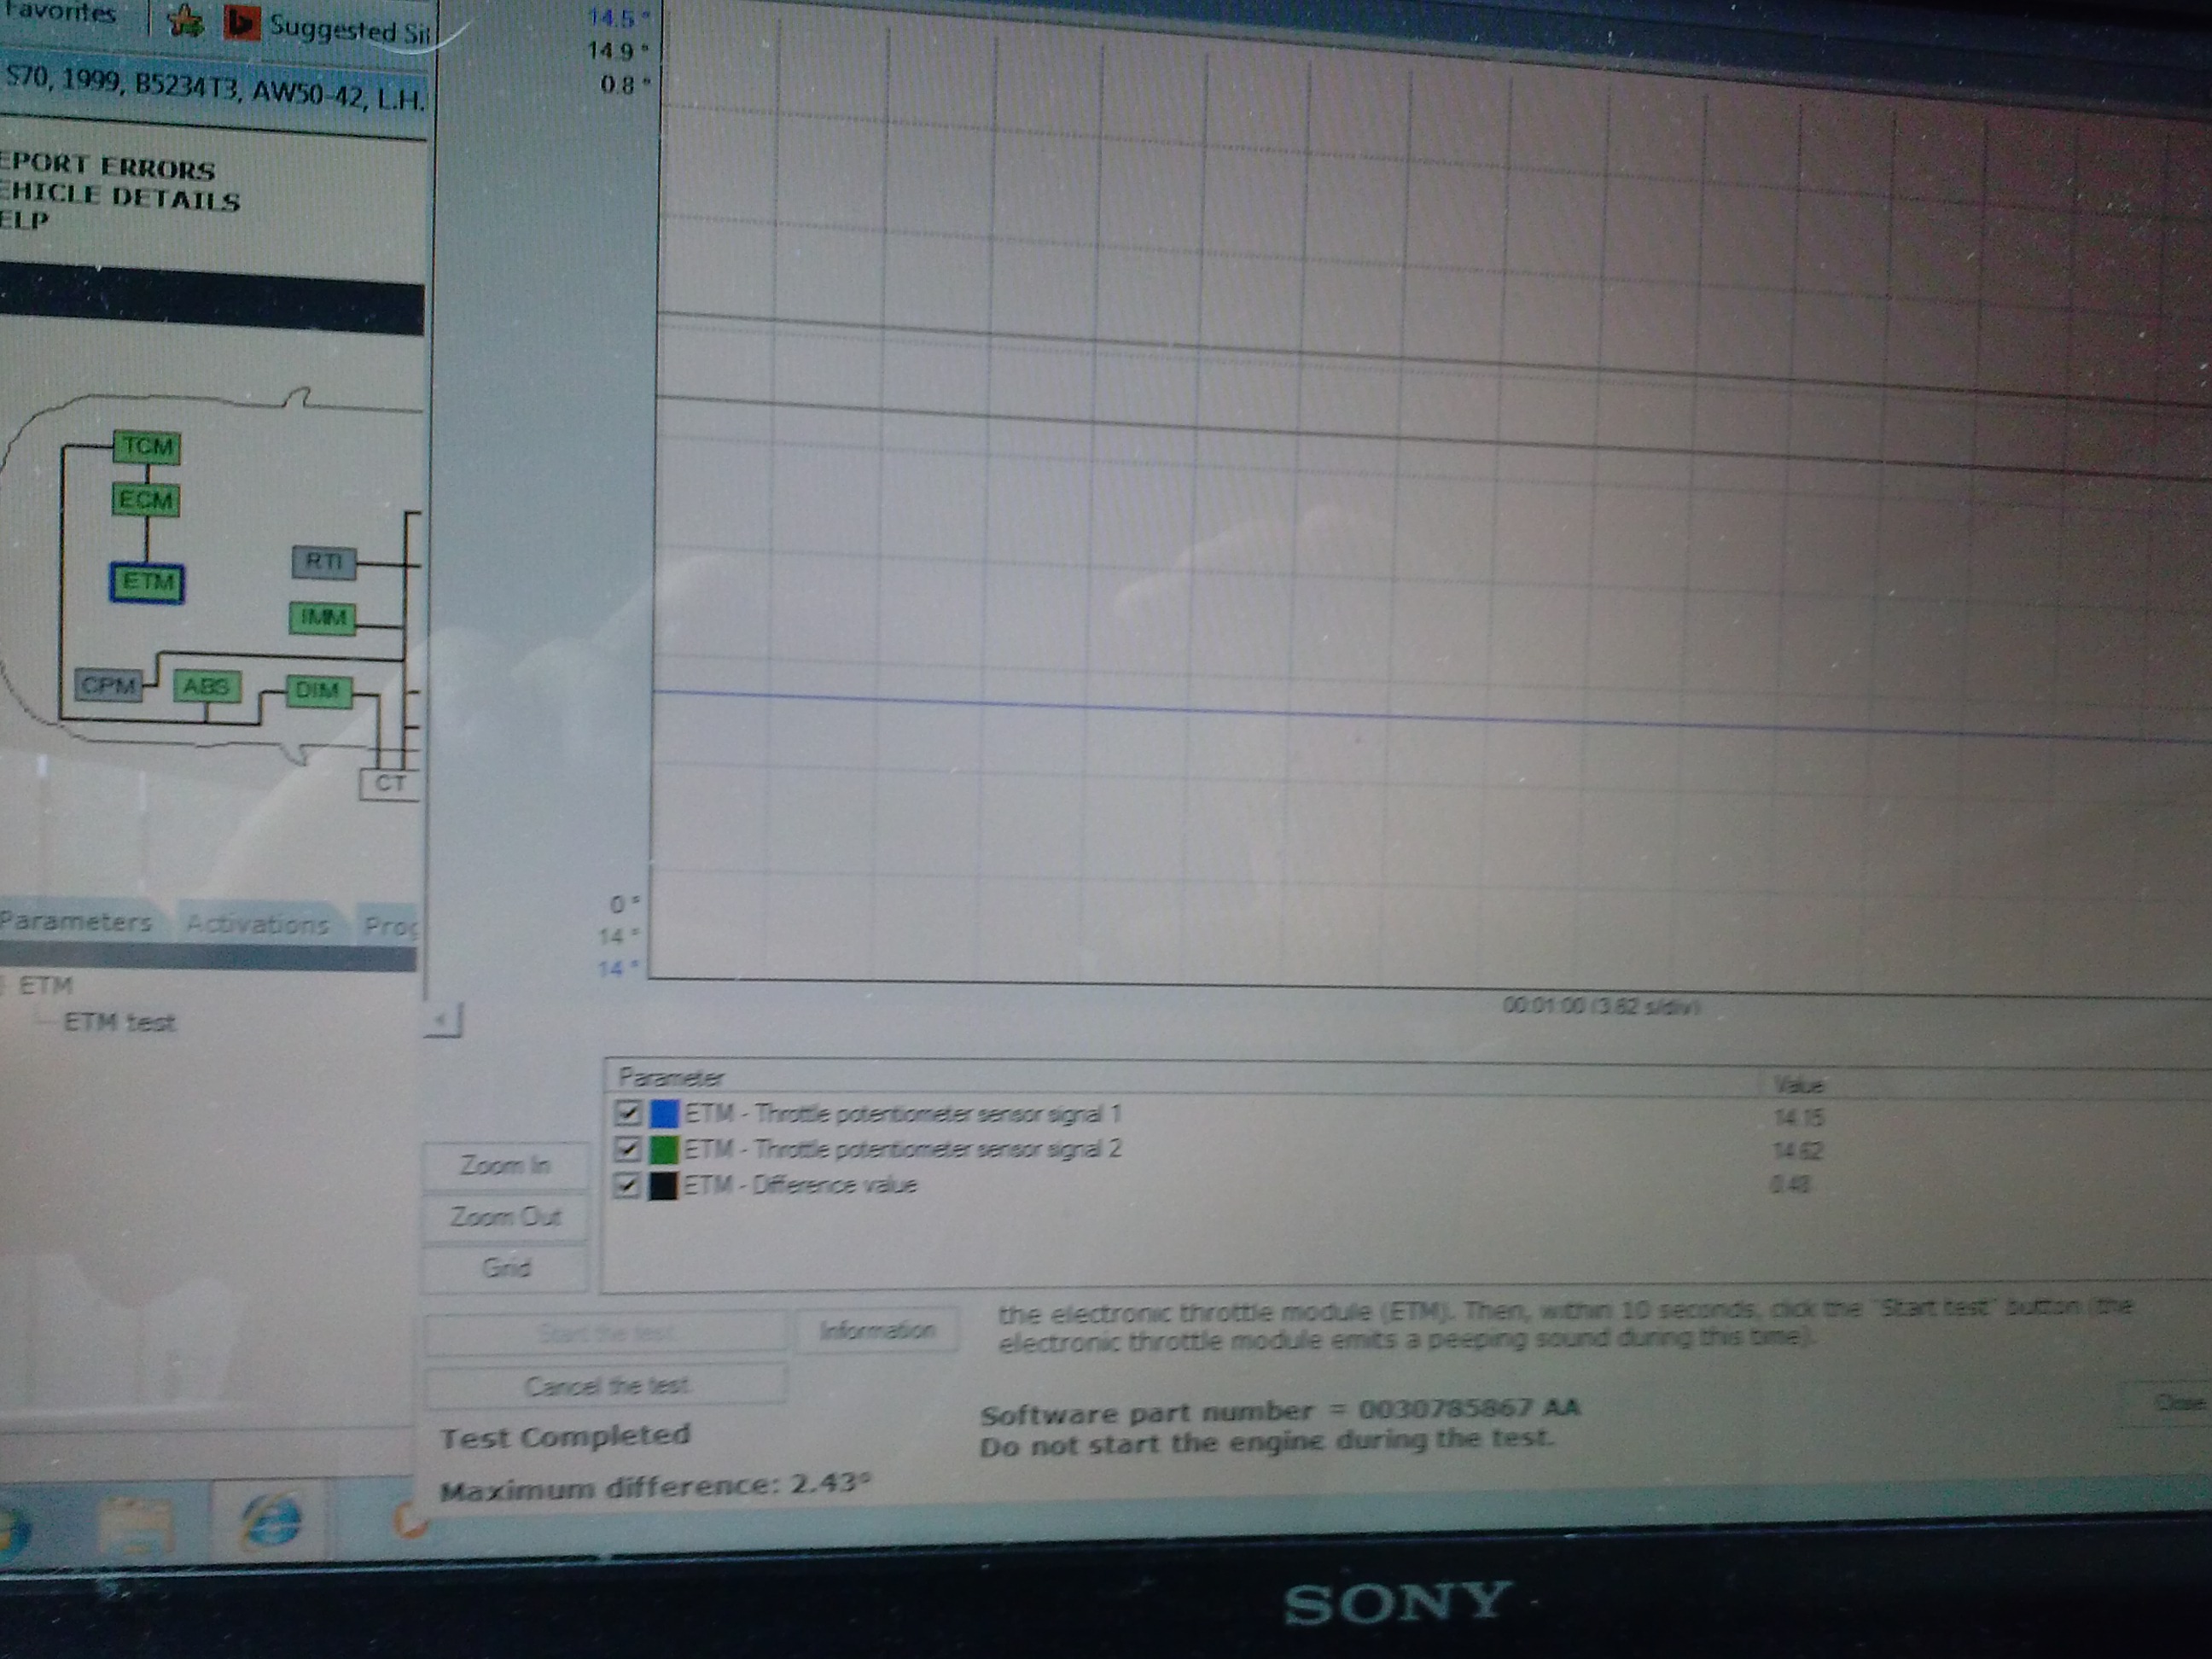
Task: Click the blue signal 1 color swatch
Action: (664, 1113)
